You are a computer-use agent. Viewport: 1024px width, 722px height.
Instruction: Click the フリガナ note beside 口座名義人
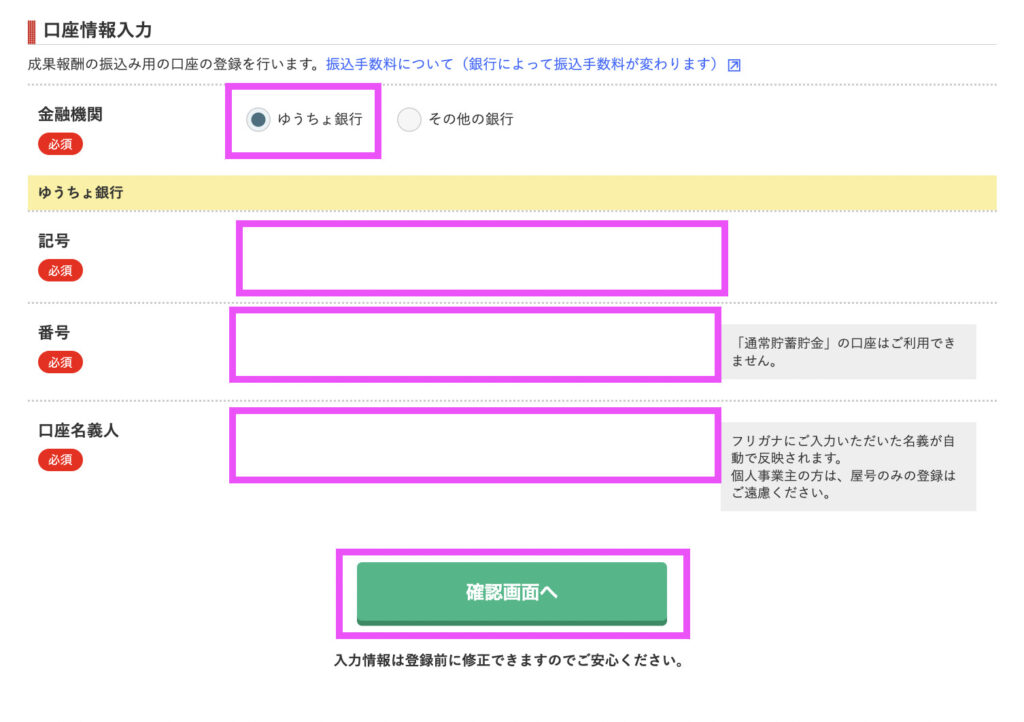tap(848, 466)
